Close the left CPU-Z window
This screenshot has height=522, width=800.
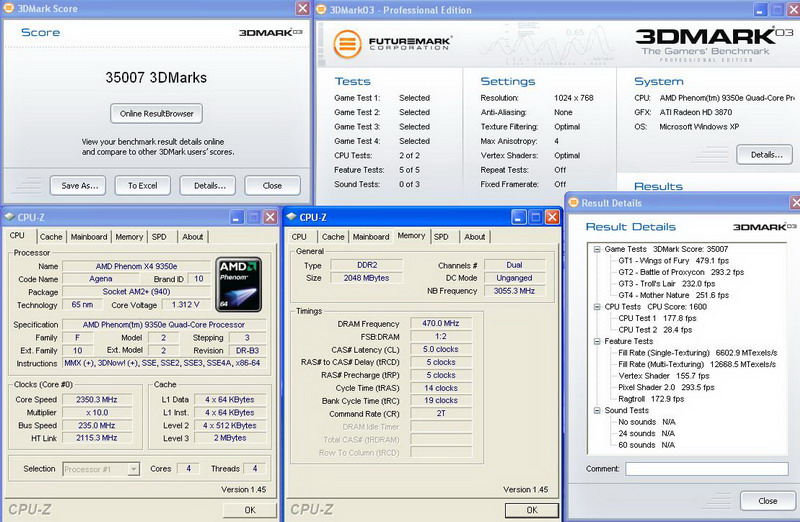pyautogui.click(x=270, y=217)
